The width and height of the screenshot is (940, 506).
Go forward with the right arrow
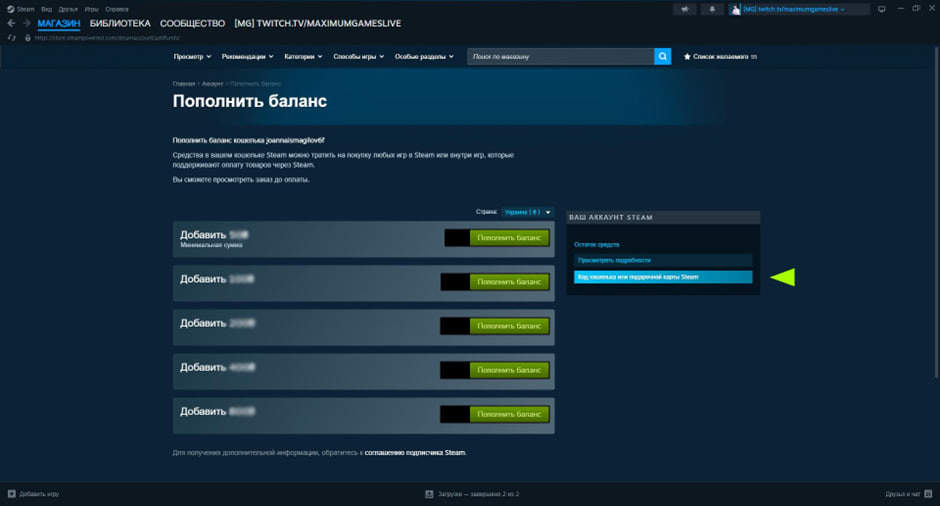(x=26, y=23)
